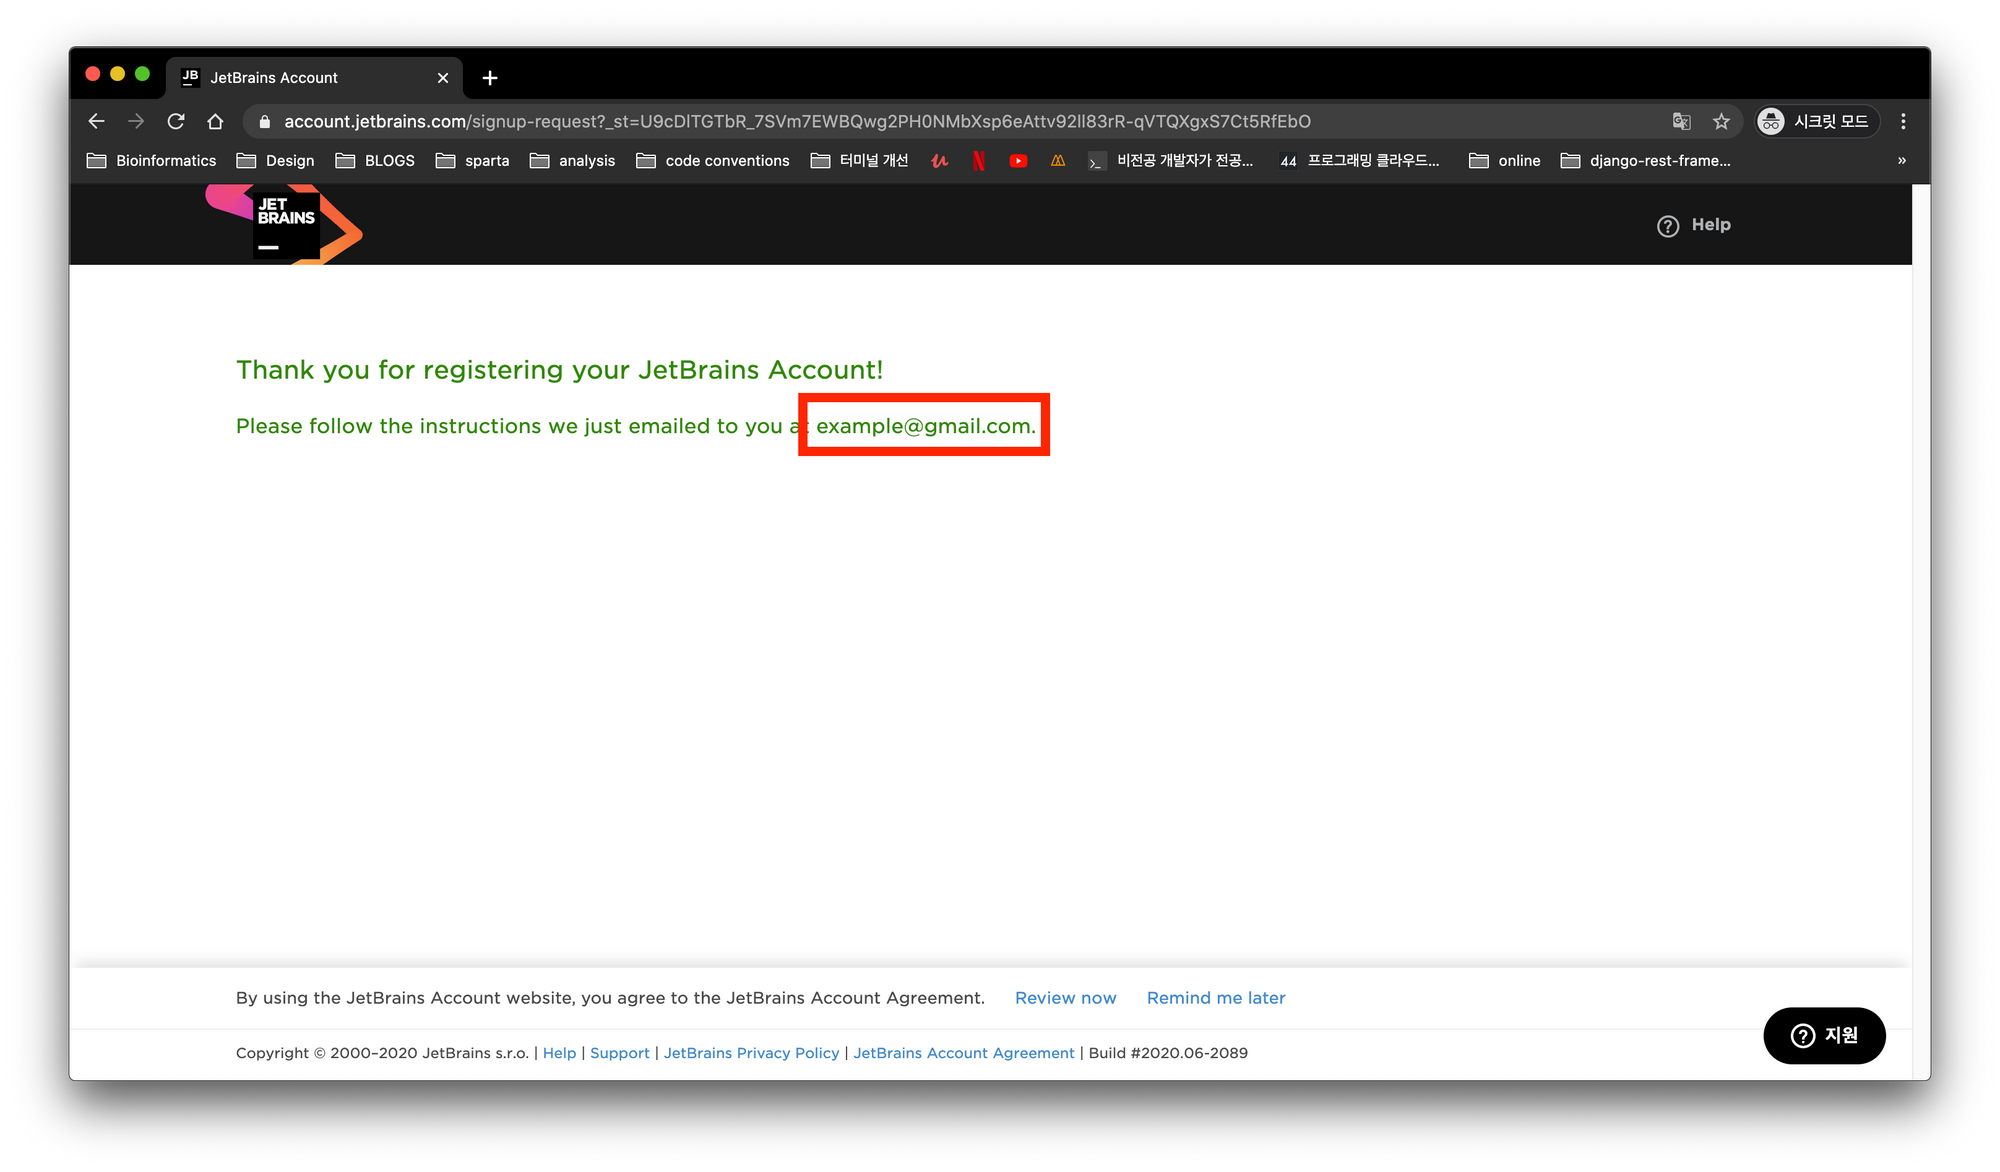The image size is (2000, 1172).
Task: Open the Chrome three-dot menu
Action: click(1903, 121)
